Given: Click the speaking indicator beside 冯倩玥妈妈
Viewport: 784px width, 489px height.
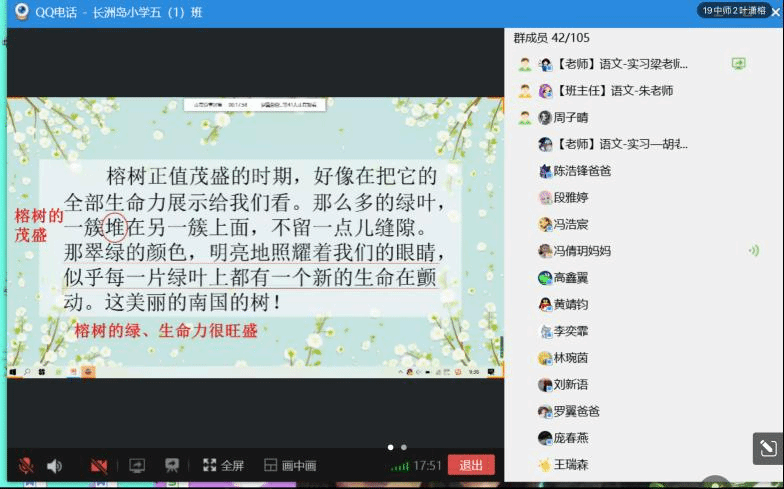Looking at the screenshot, I should tap(753, 251).
